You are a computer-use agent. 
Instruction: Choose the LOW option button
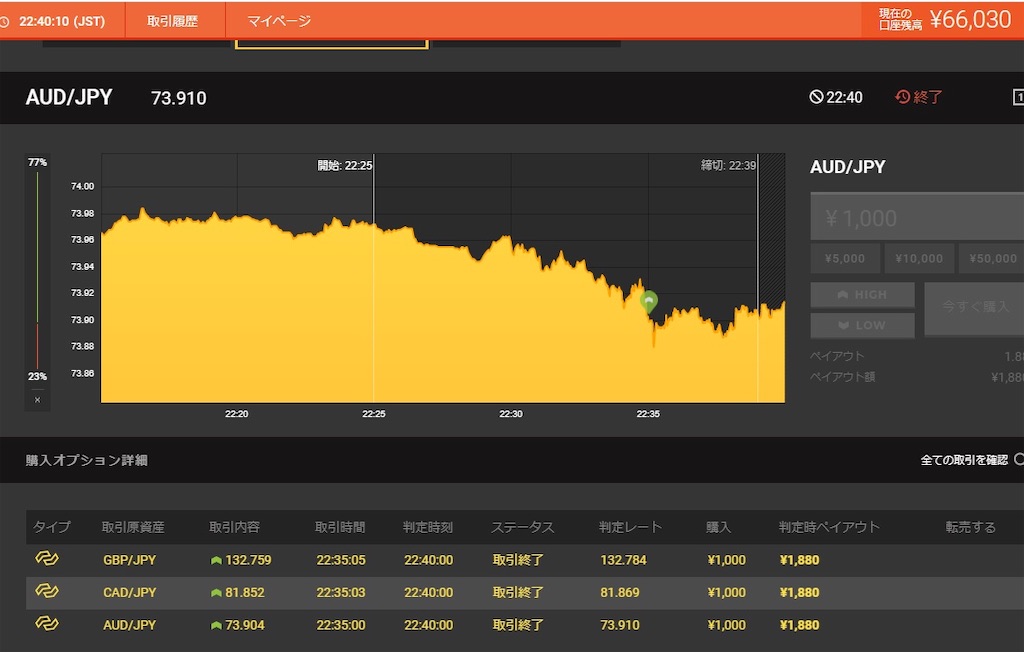pos(862,325)
